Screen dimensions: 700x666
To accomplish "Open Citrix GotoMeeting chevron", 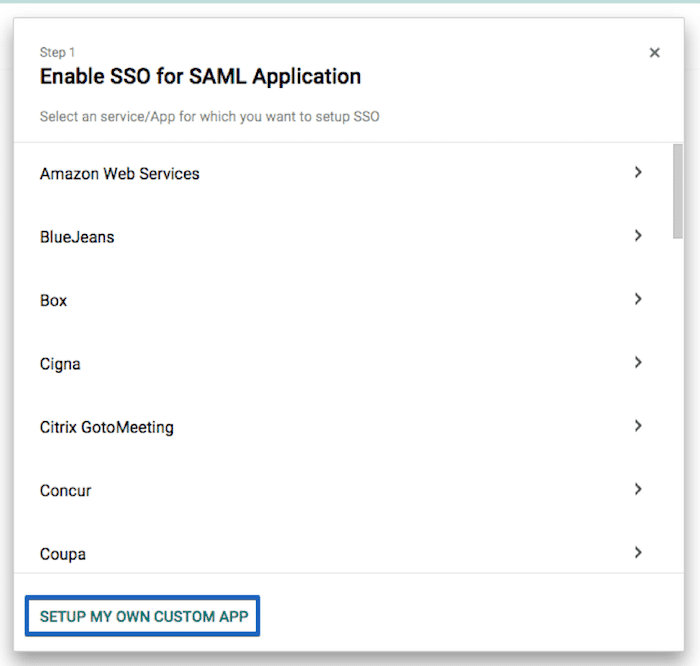I will (x=638, y=426).
